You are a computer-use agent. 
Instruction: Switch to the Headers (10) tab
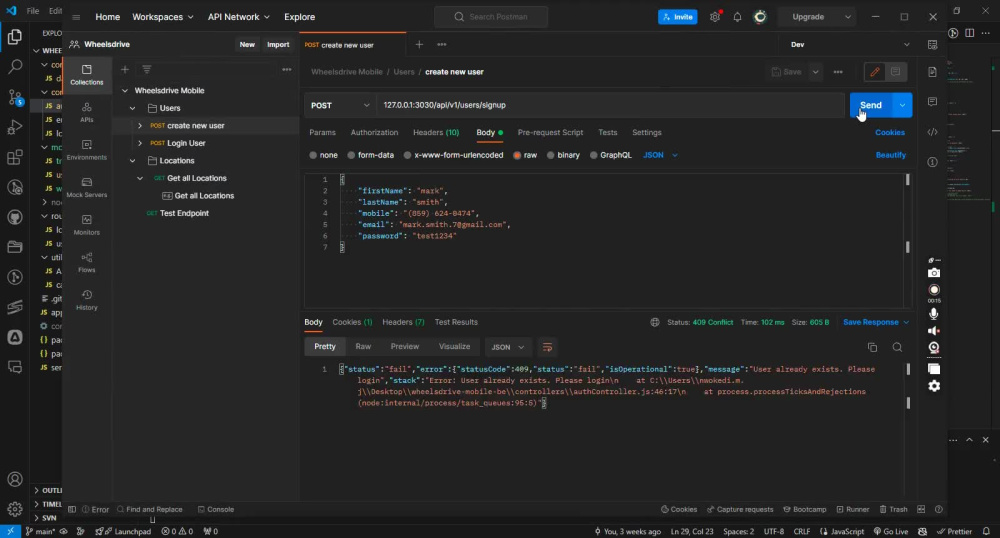click(436, 133)
